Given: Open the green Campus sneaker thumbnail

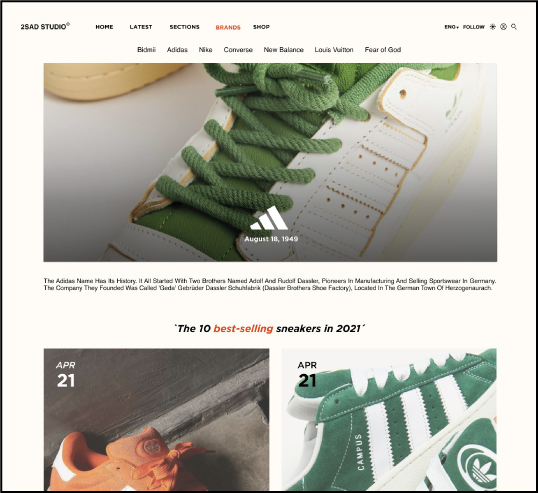Looking at the screenshot, I should coord(389,420).
